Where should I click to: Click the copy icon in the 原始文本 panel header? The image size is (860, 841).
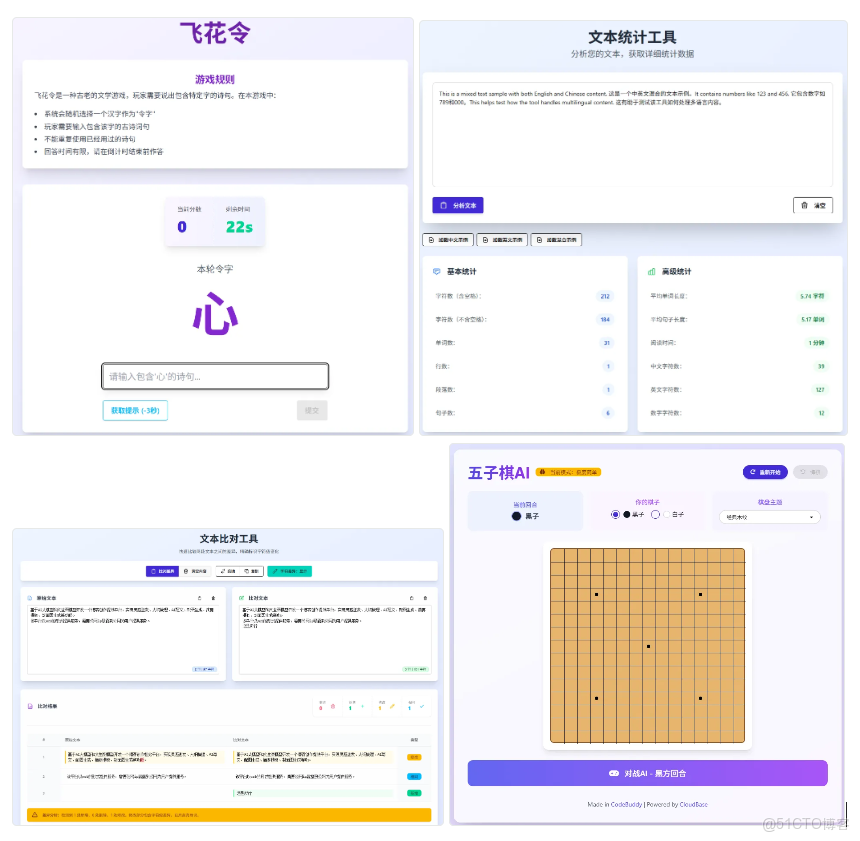[202, 598]
